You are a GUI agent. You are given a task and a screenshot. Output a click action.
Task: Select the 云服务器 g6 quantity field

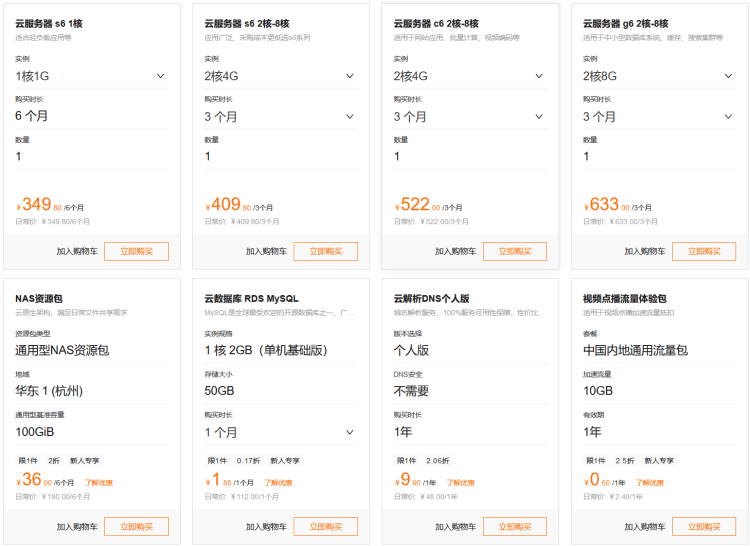tap(659, 157)
